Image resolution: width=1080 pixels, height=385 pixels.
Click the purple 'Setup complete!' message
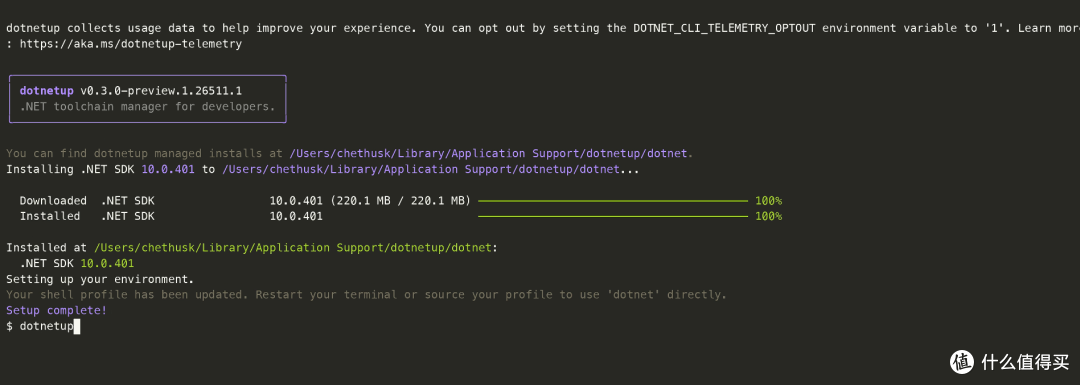click(56, 311)
